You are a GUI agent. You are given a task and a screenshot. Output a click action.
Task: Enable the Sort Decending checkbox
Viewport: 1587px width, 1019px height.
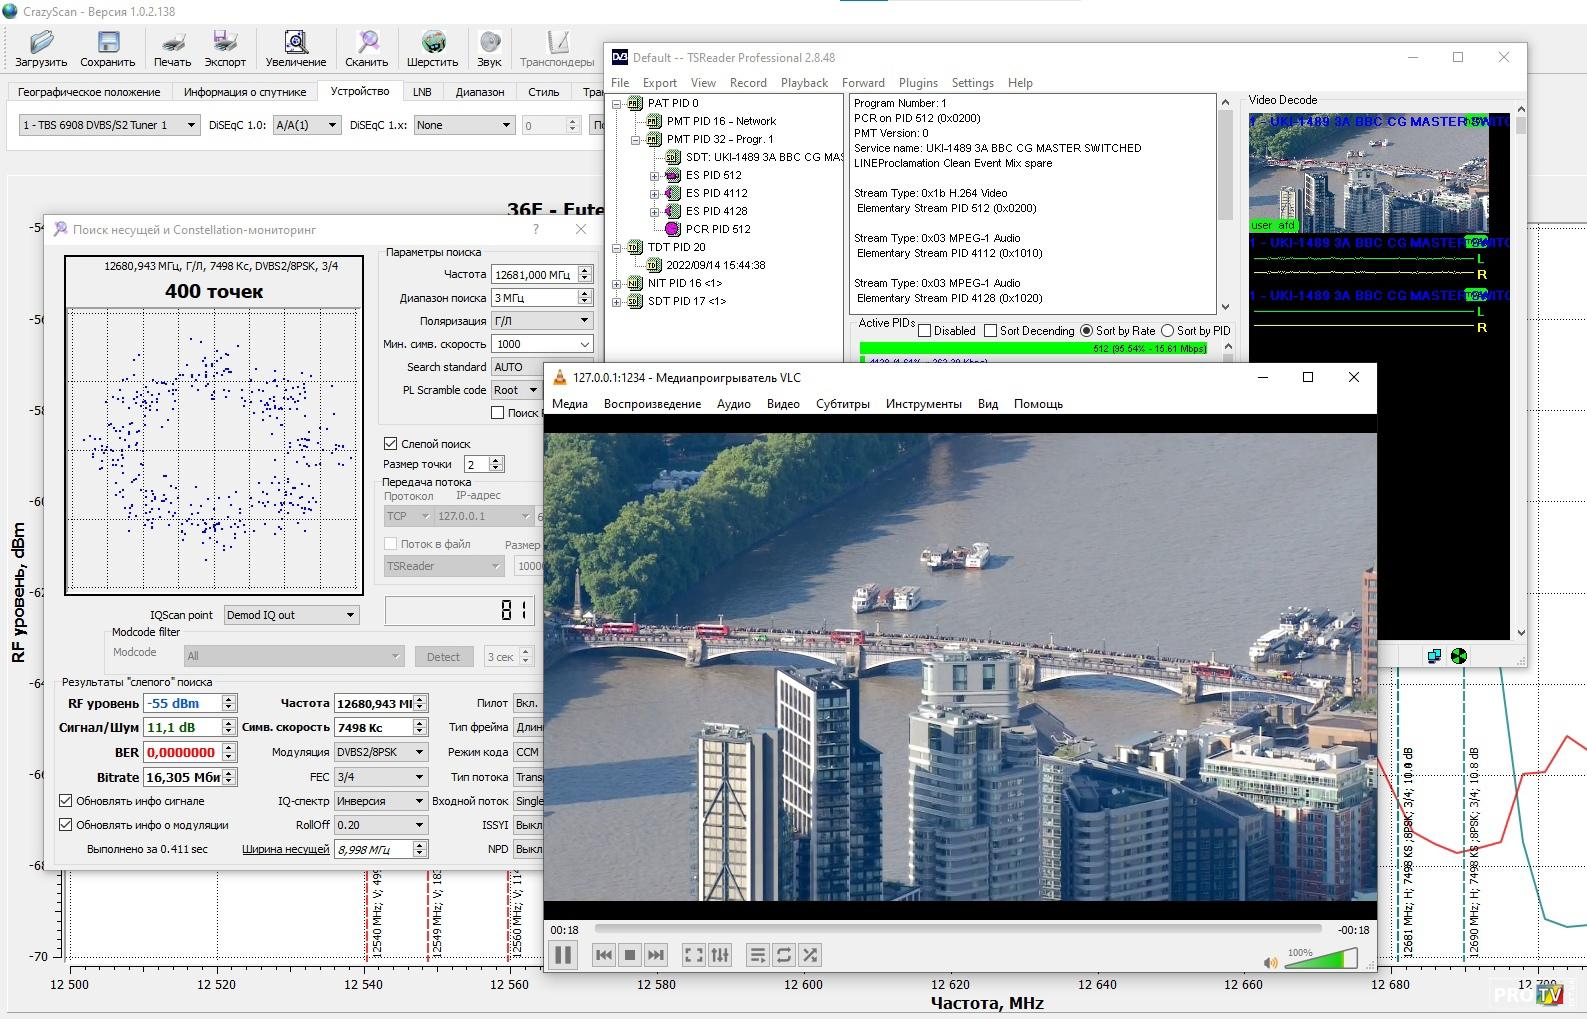990,331
